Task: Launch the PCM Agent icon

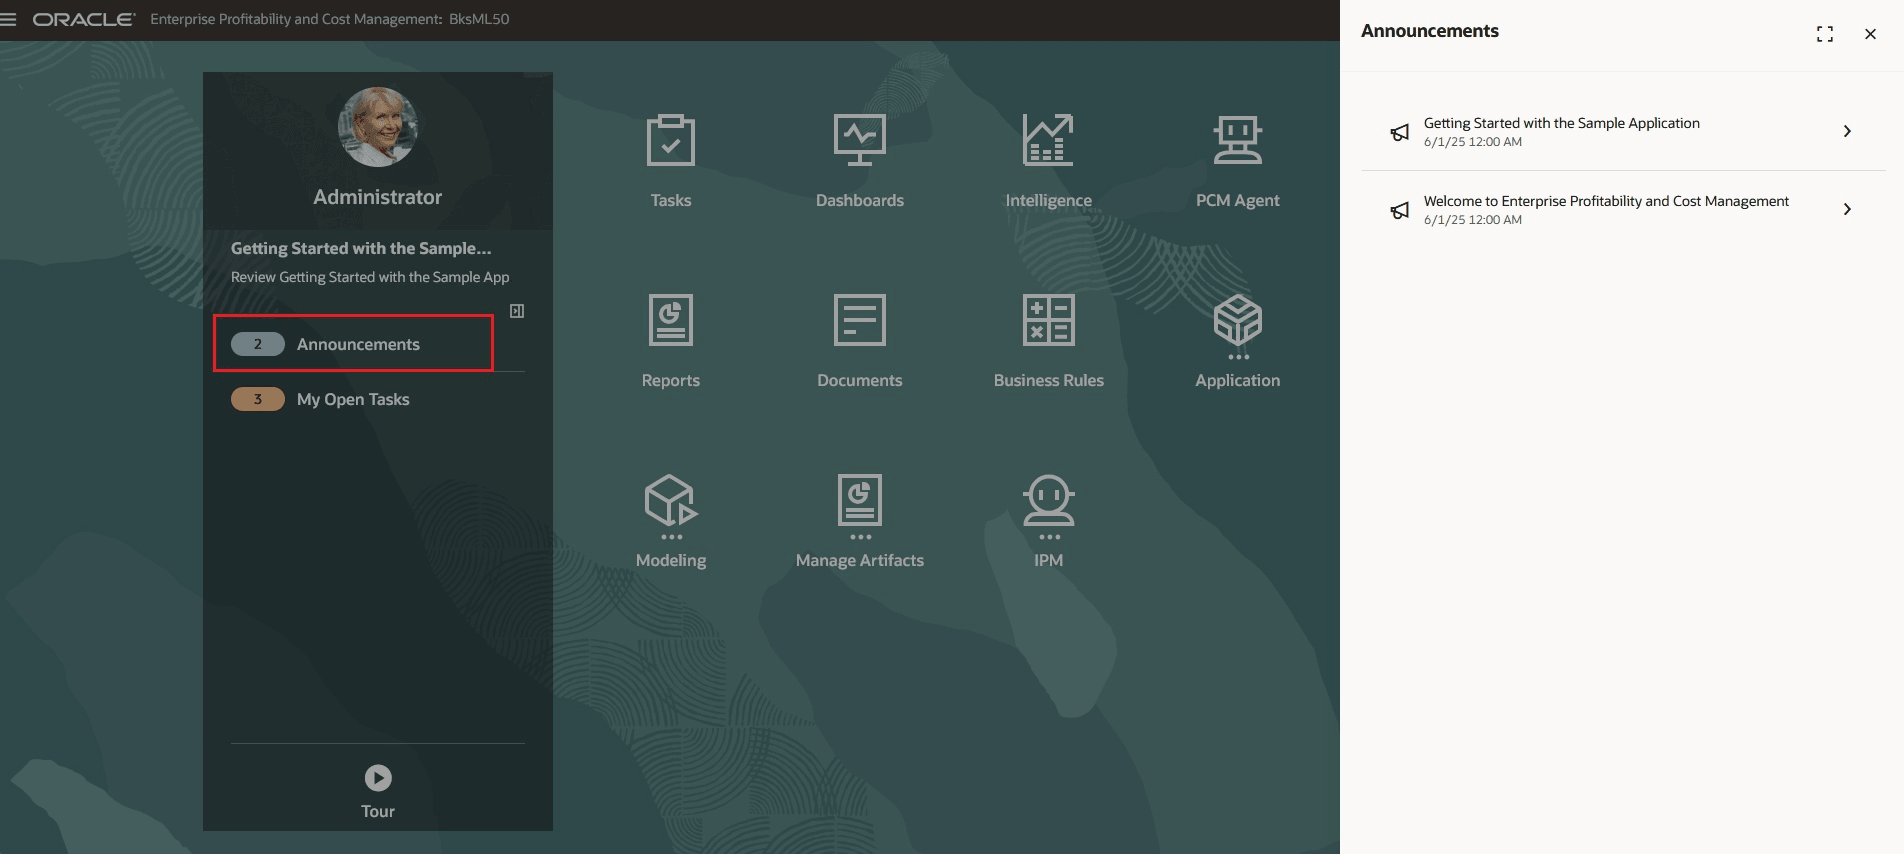Action: pos(1238,141)
